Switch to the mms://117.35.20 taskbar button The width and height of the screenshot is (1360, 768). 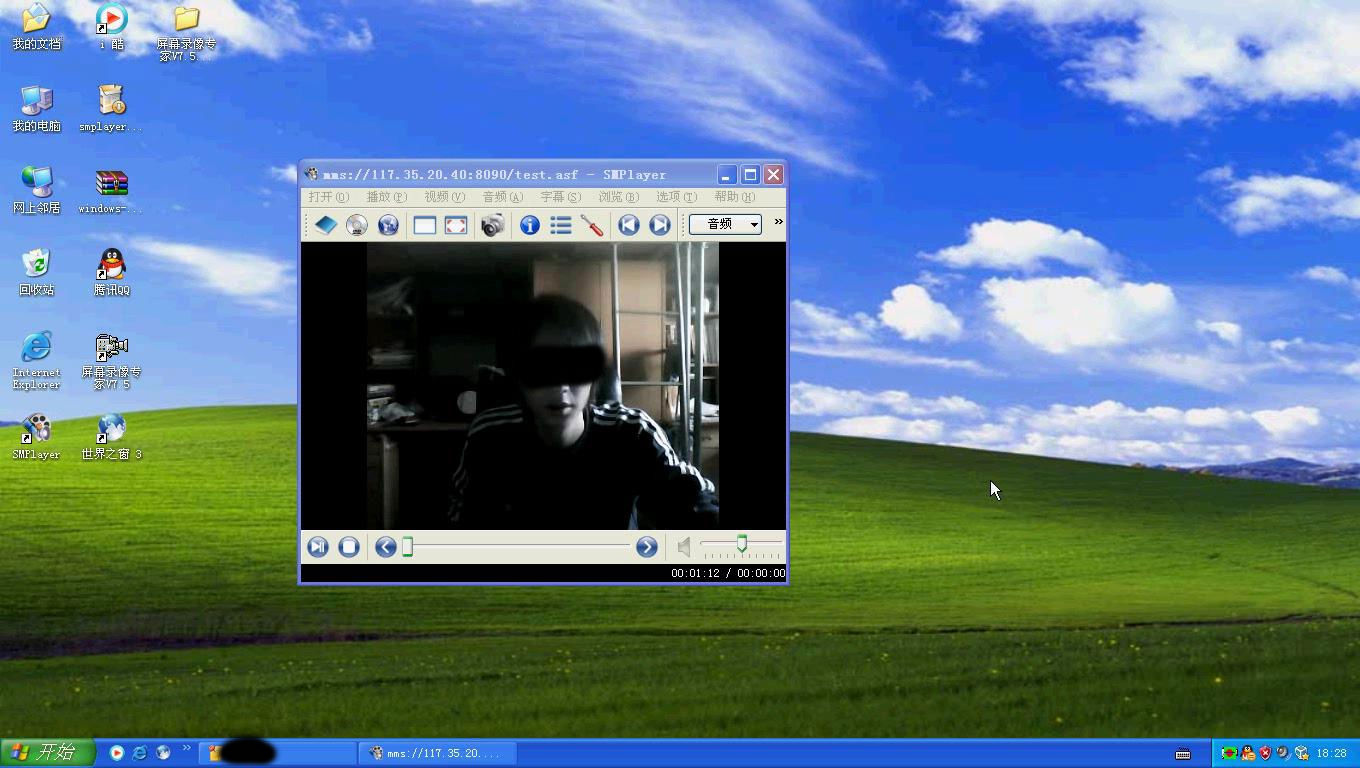tap(437, 753)
